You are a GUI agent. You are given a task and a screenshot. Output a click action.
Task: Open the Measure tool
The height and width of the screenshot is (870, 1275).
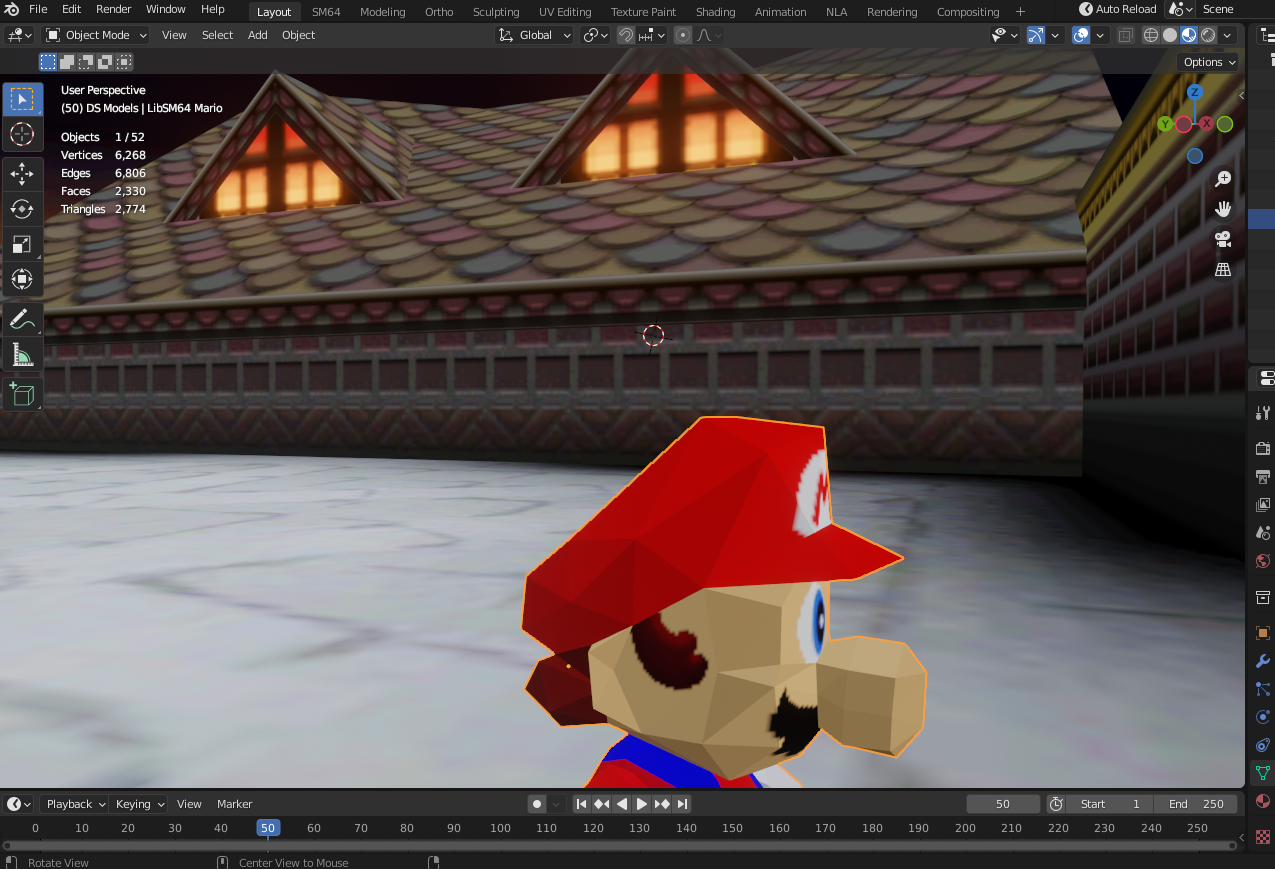[x=22, y=354]
